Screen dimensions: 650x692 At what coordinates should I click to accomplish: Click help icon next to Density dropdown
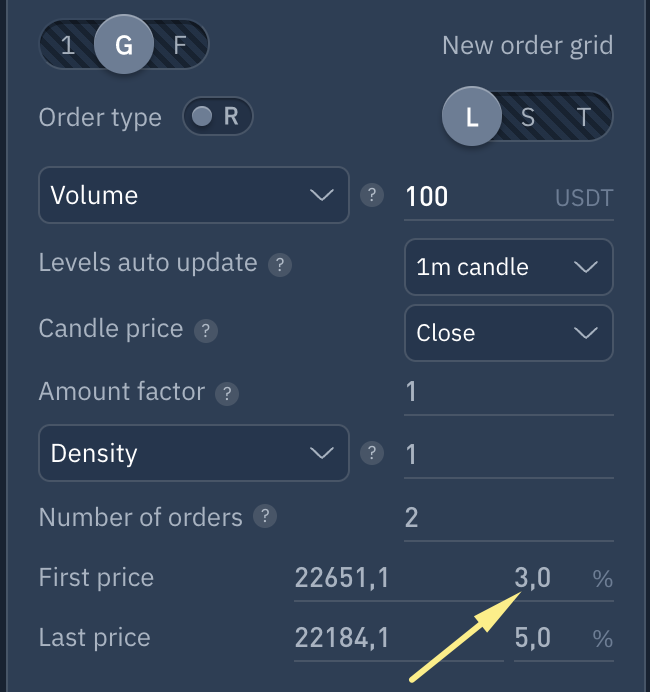coord(372,453)
